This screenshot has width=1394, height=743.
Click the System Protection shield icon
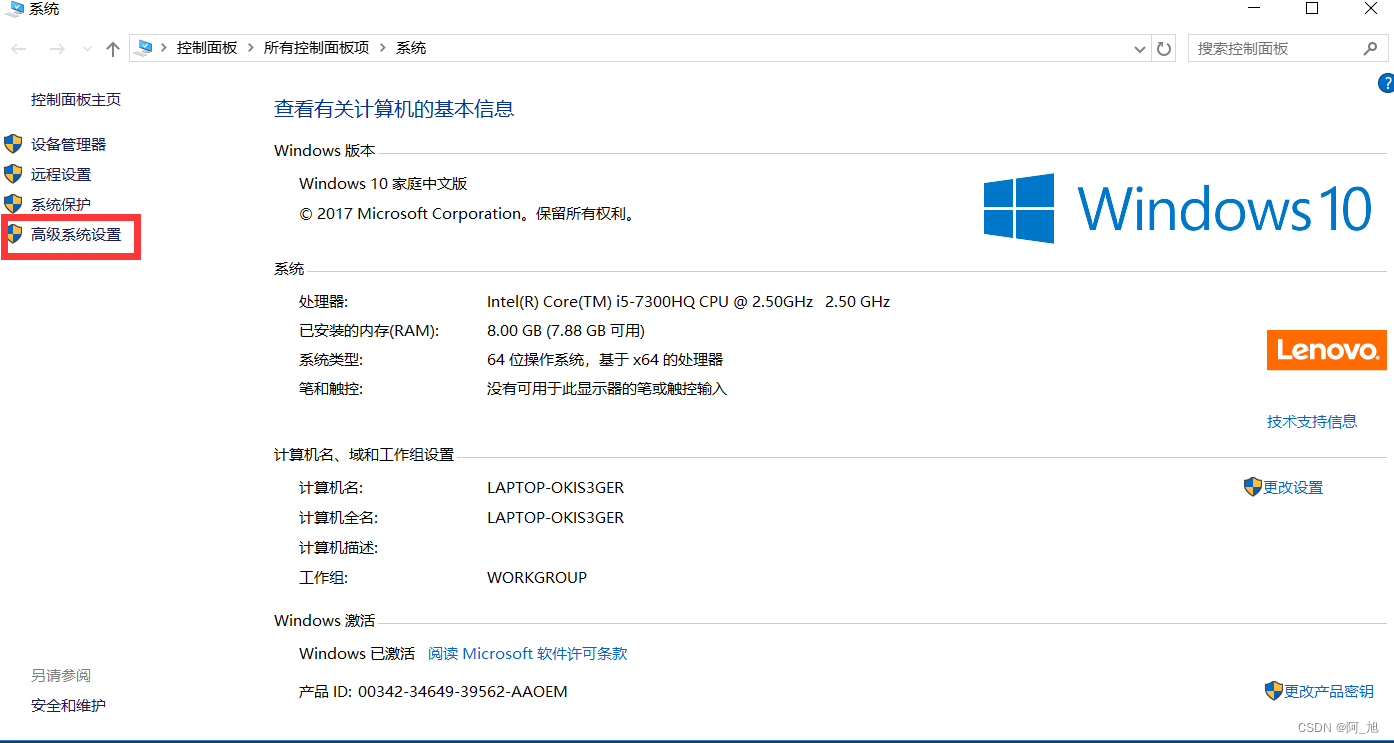tap(13, 204)
